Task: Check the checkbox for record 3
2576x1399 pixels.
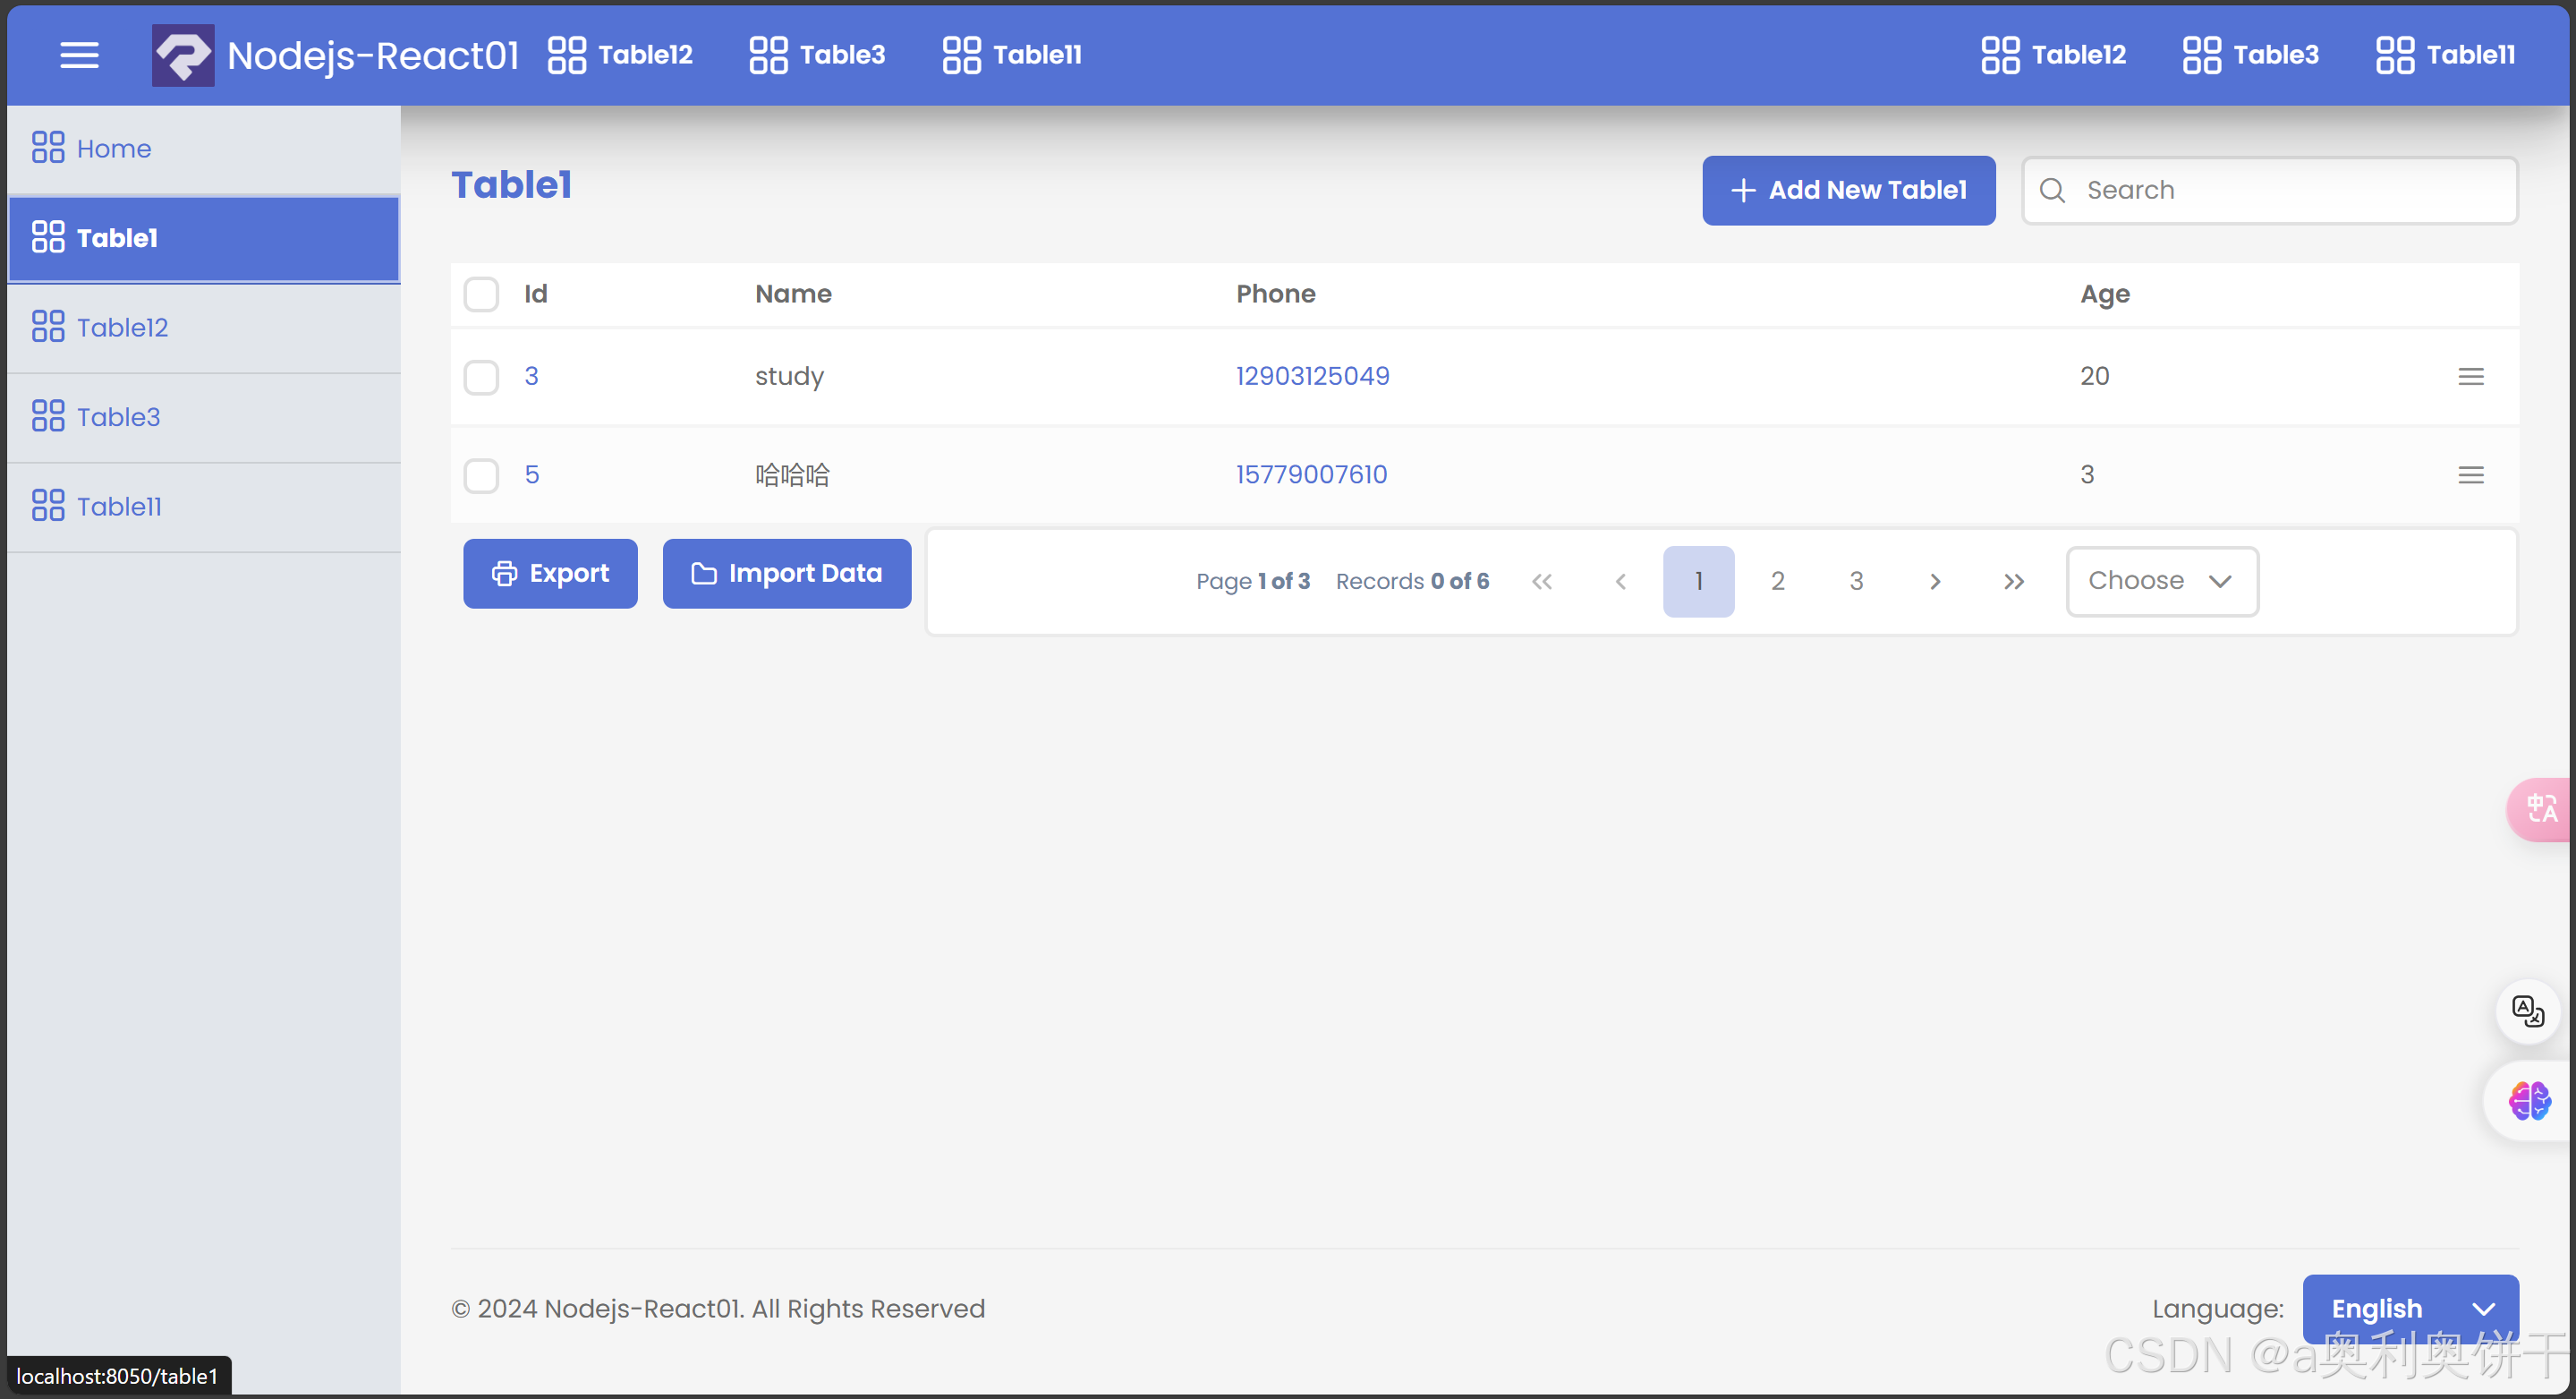Action: tap(481, 377)
